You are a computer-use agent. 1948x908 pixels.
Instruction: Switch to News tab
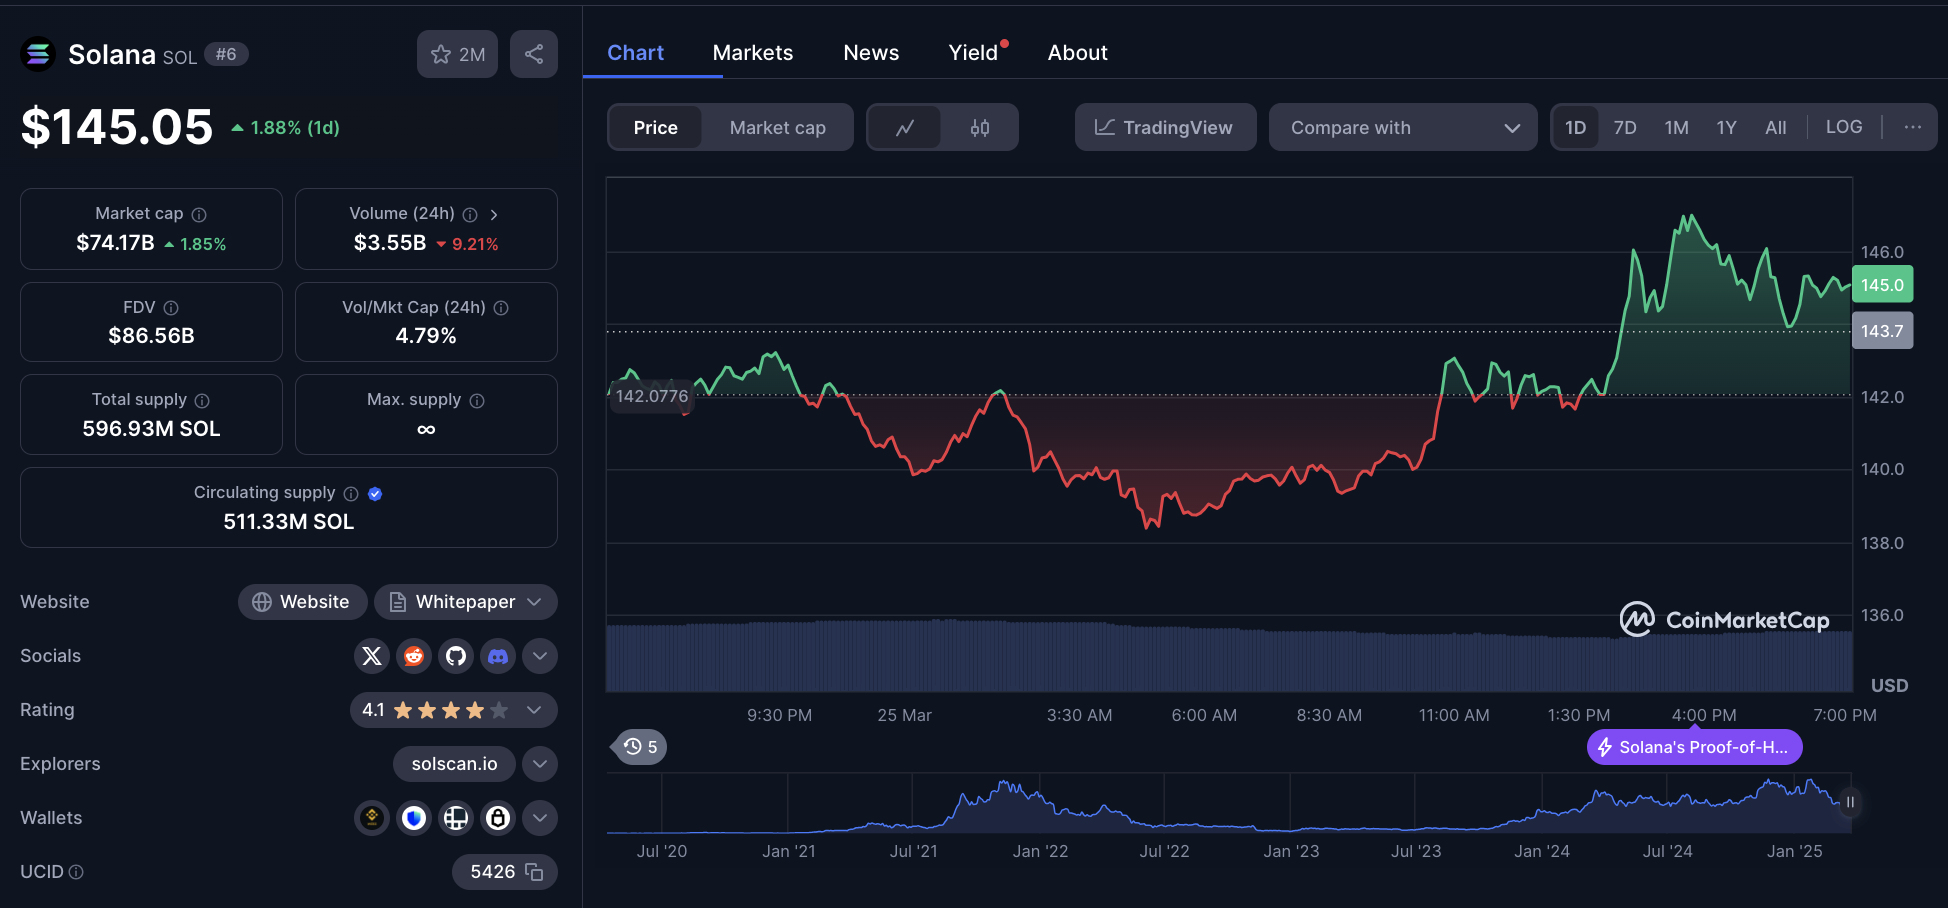[x=871, y=53]
